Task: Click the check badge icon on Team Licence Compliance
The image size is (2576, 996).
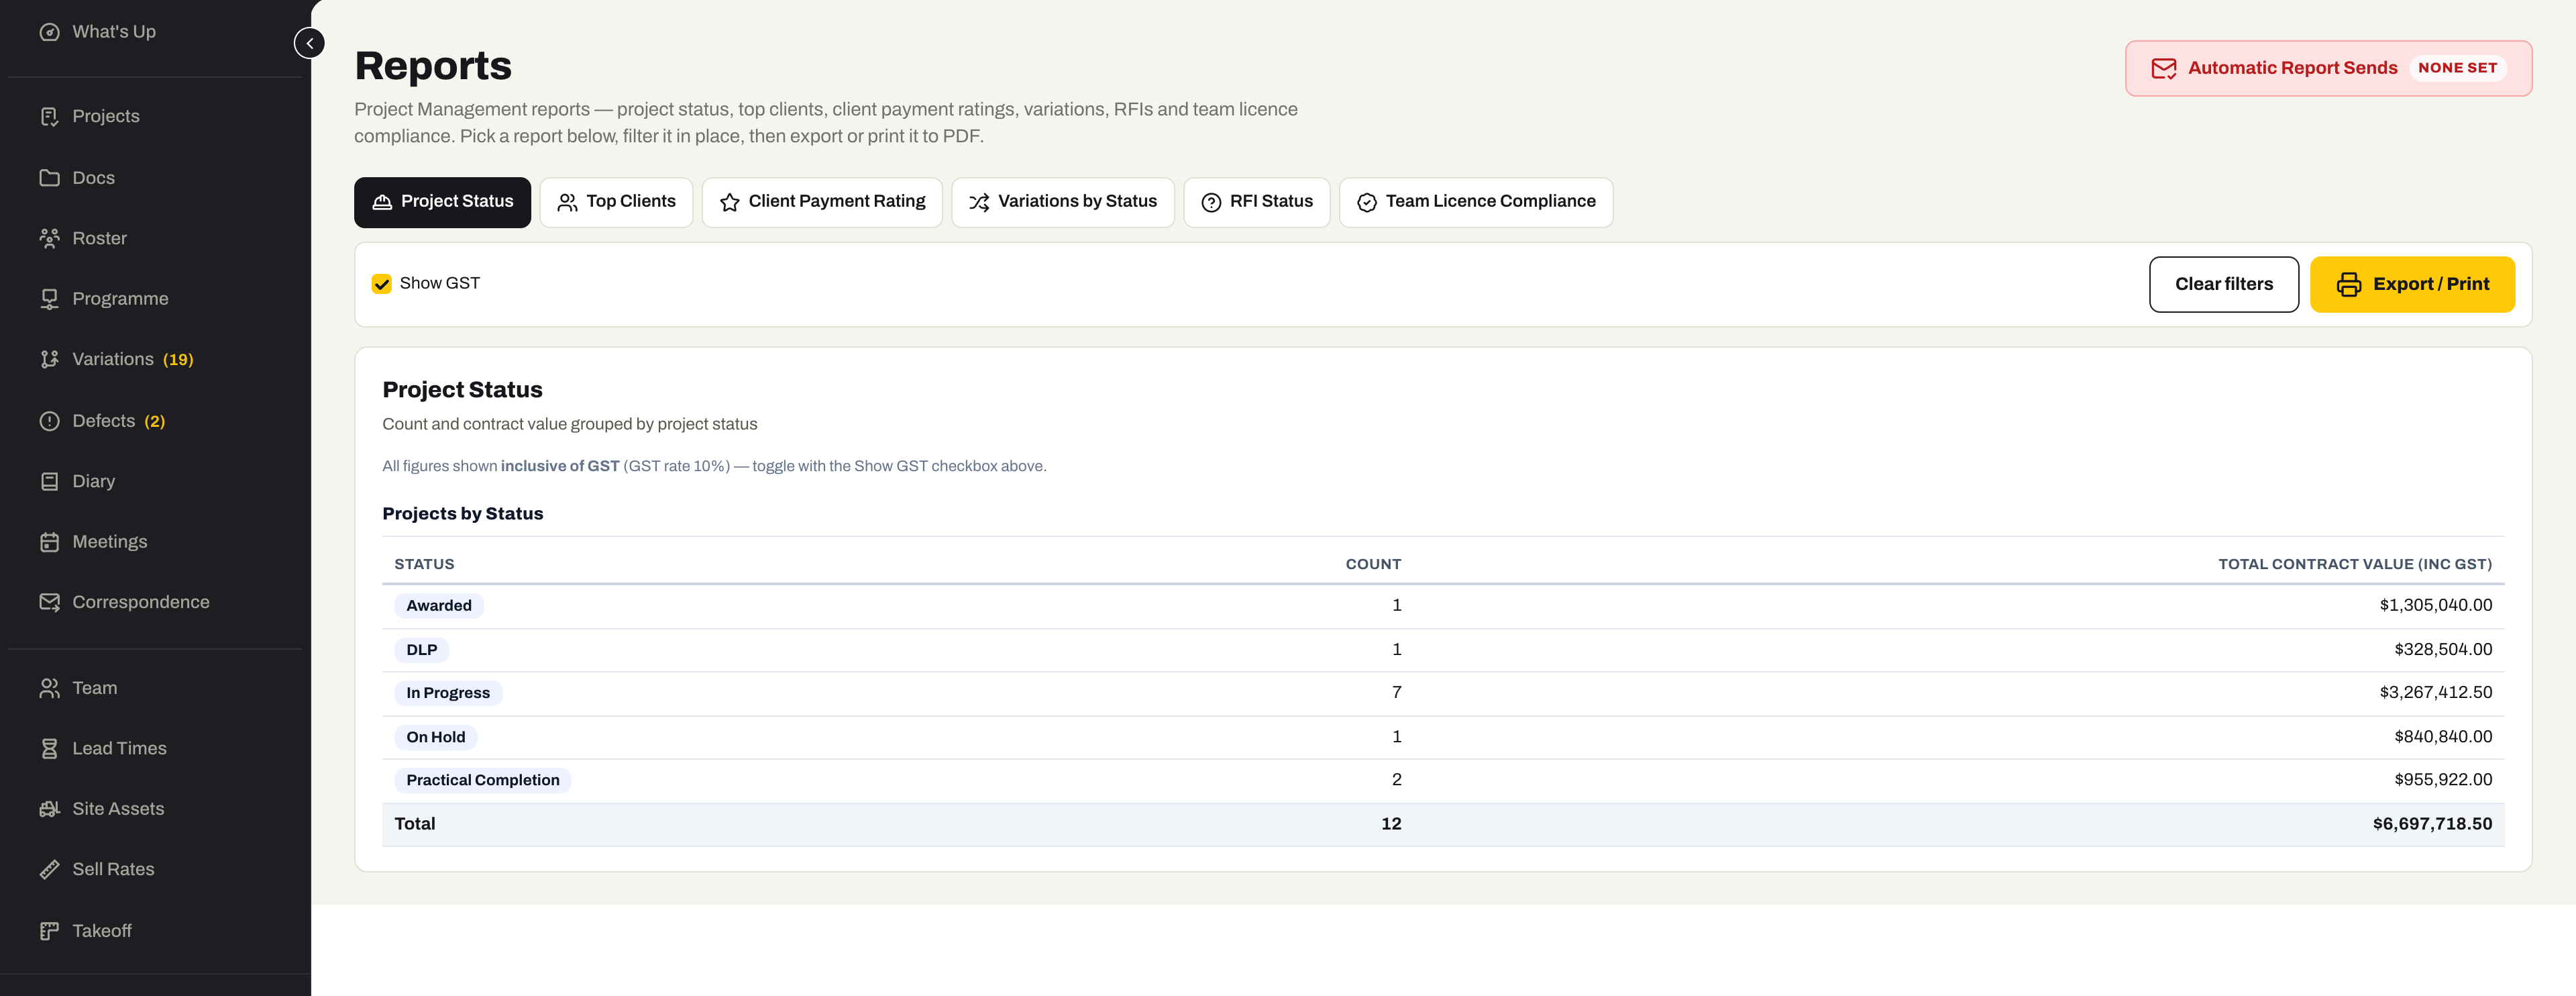Action: point(1367,202)
